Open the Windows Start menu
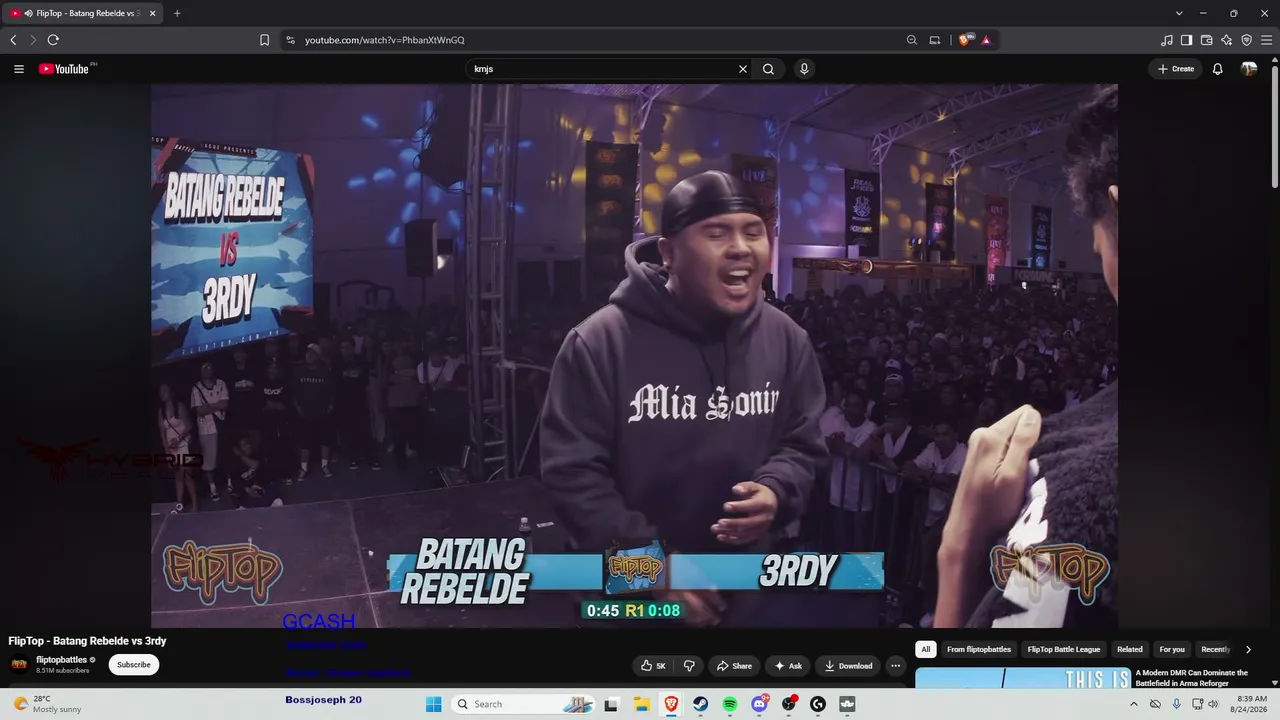Image resolution: width=1280 pixels, height=720 pixels. coord(433,704)
